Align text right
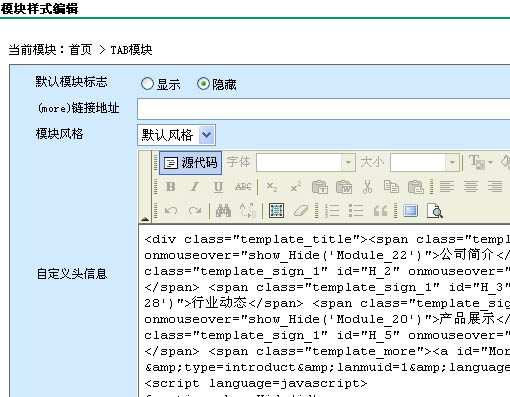 495,187
